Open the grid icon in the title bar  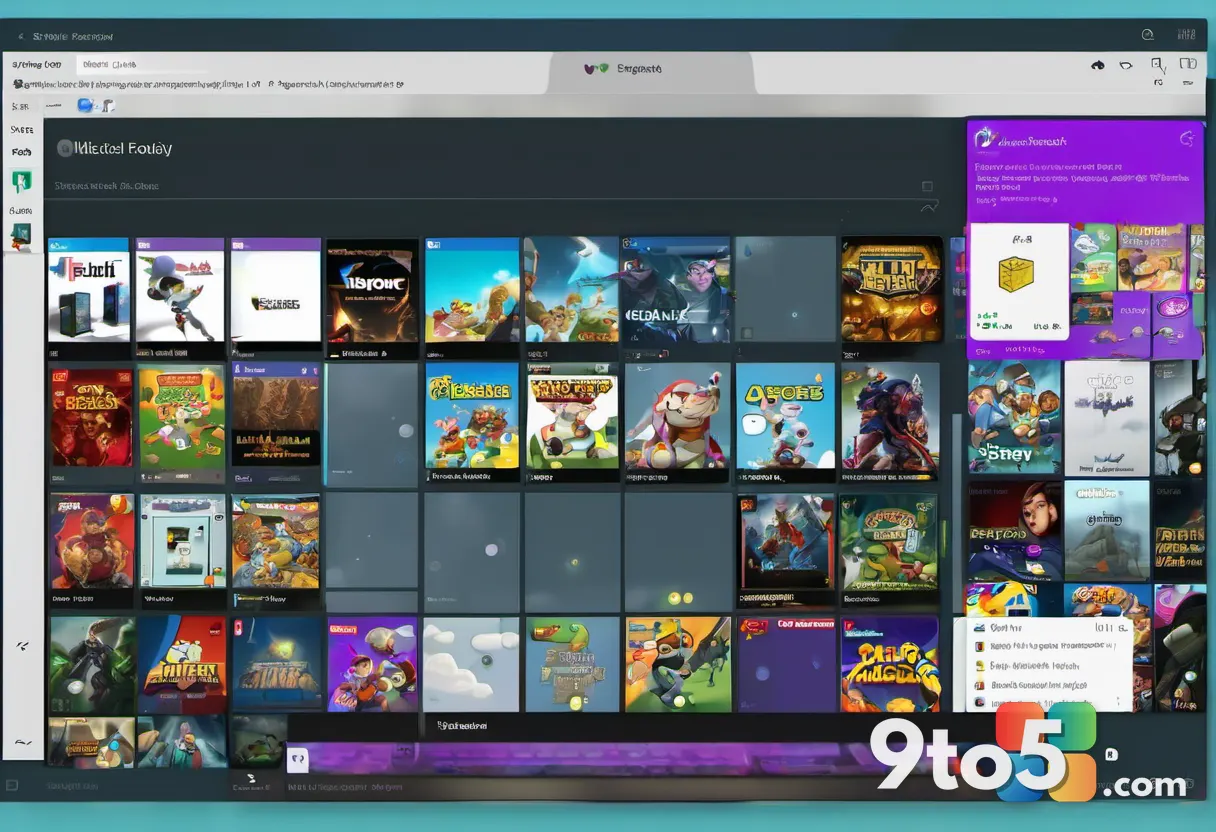tap(1186, 35)
